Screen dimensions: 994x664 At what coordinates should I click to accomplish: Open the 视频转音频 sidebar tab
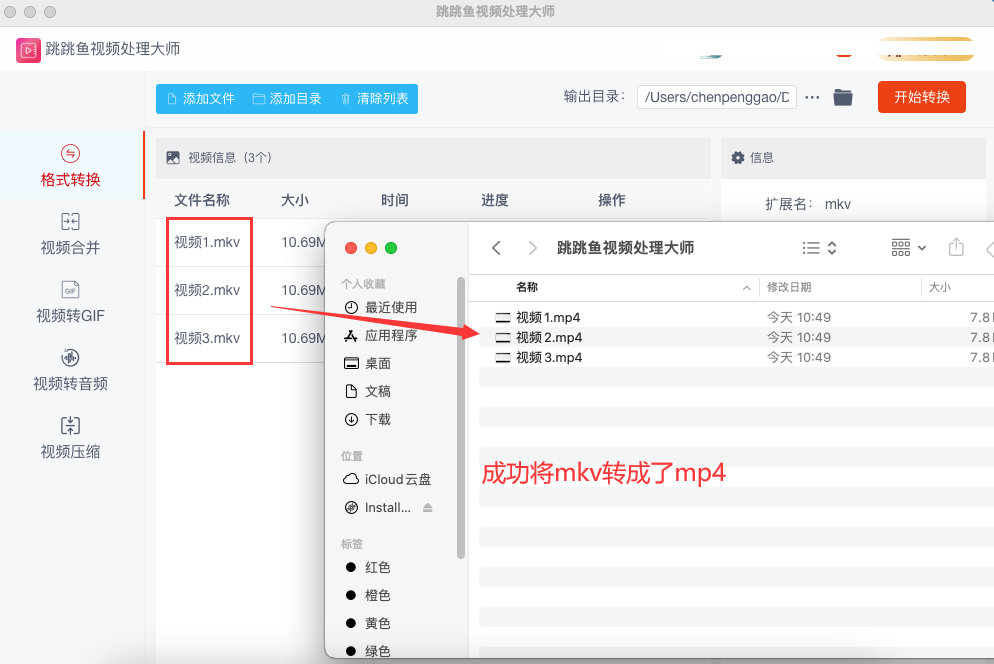[x=70, y=370]
